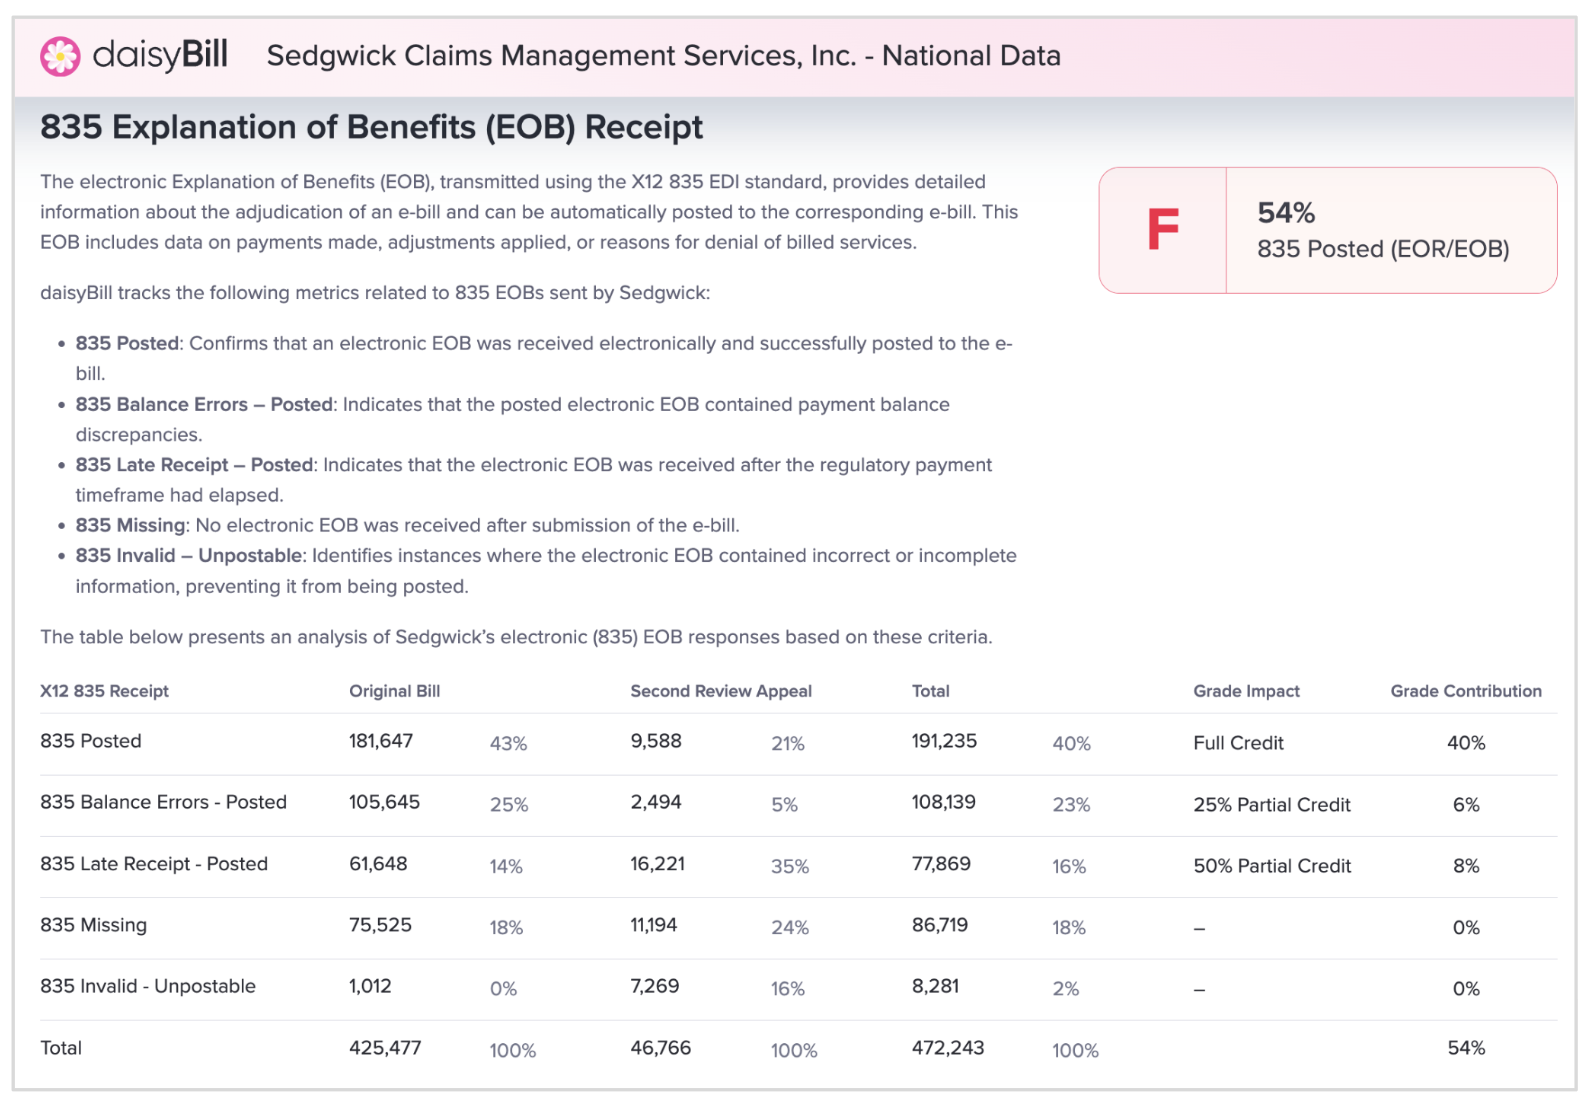Image resolution: width=1596 pixels, height=1108 pixels.
Task: Click the 835 Explanation of Benefits heading
Action: [371, 127]
